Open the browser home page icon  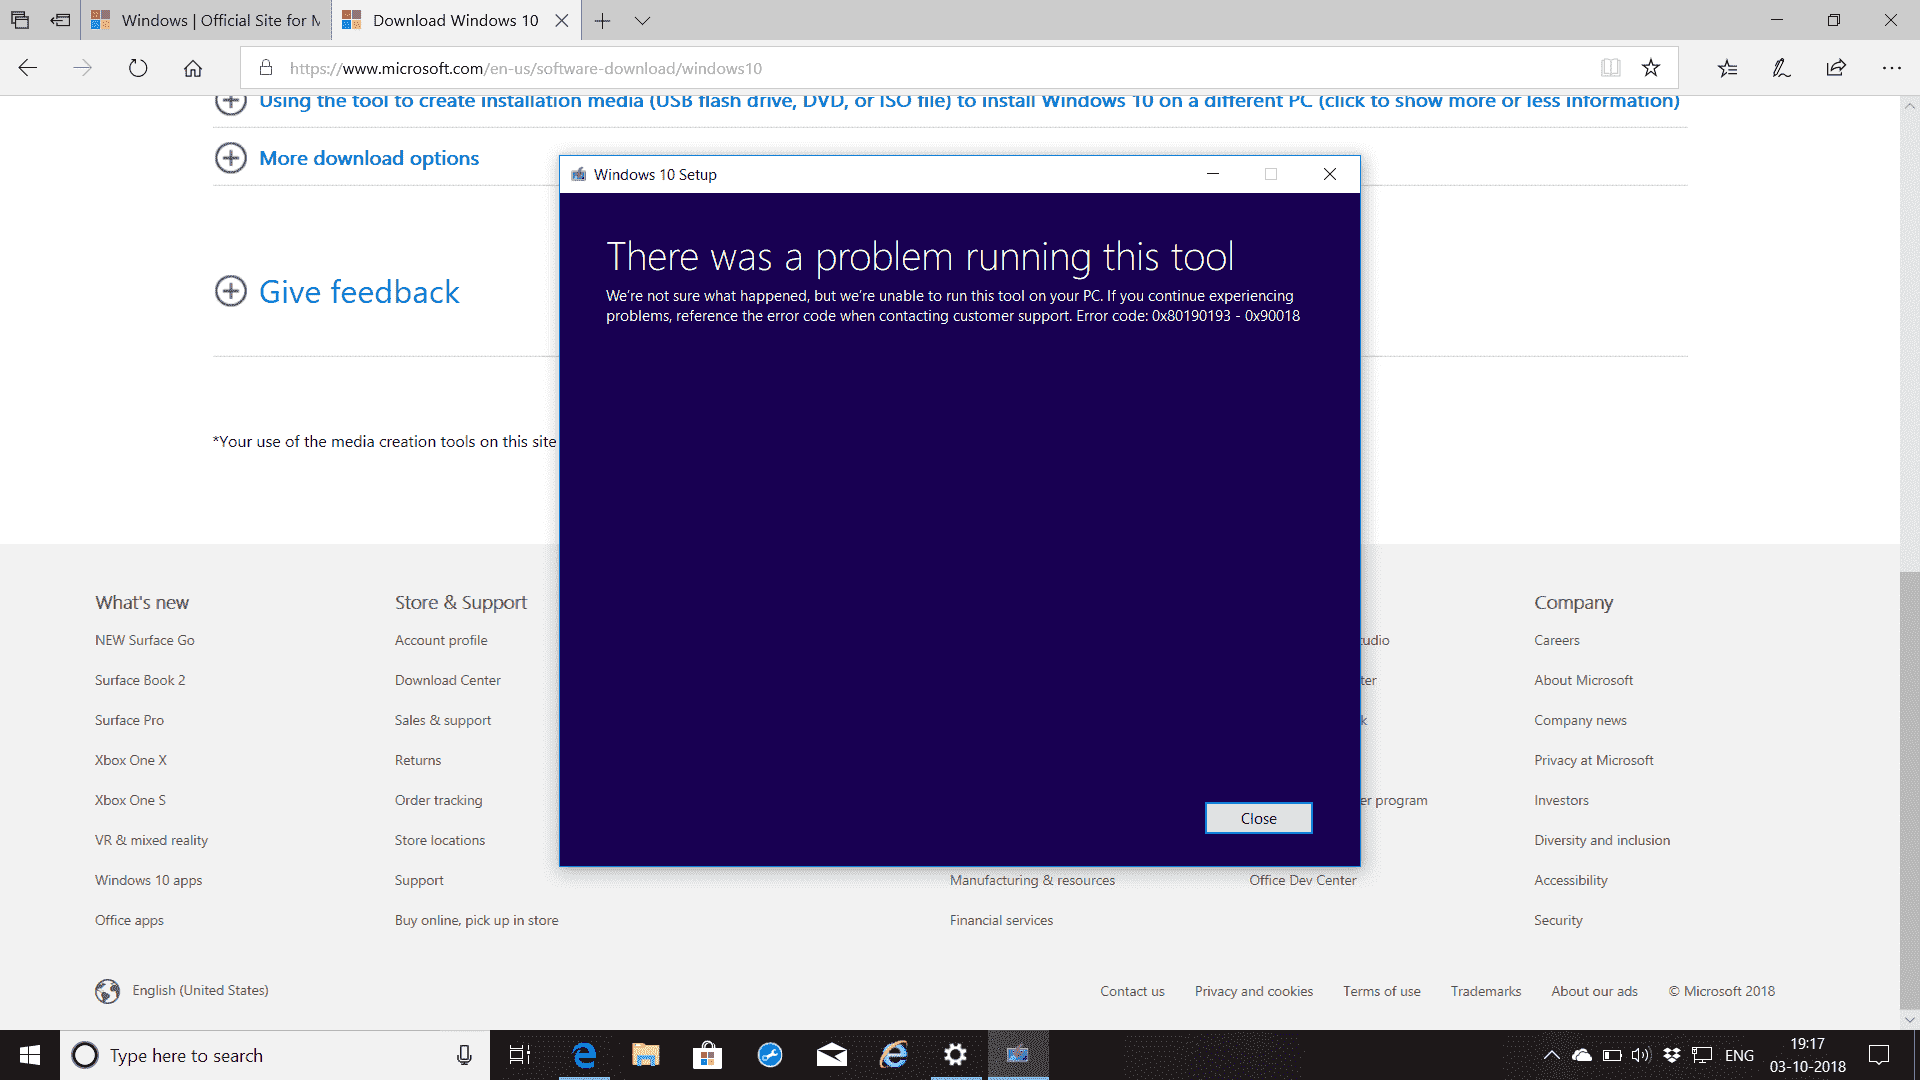click(x=193, y=68)
